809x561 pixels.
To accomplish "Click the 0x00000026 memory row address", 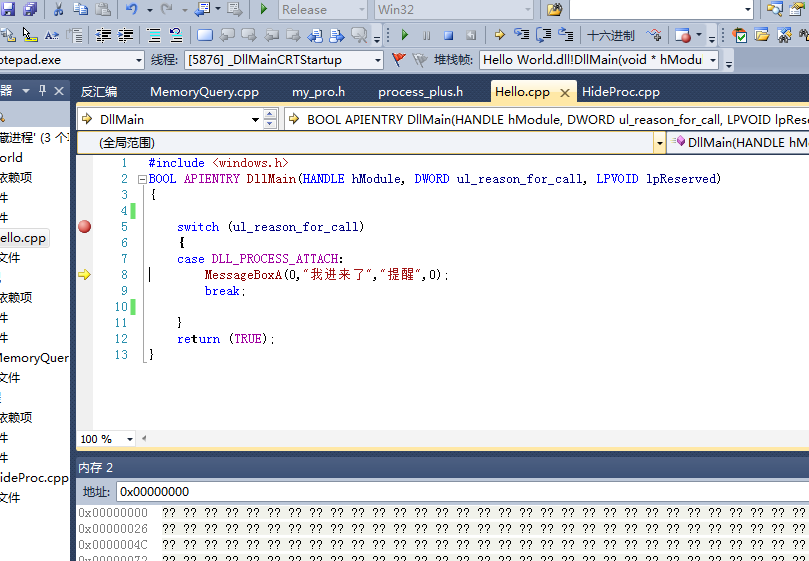I will (113, 528).
